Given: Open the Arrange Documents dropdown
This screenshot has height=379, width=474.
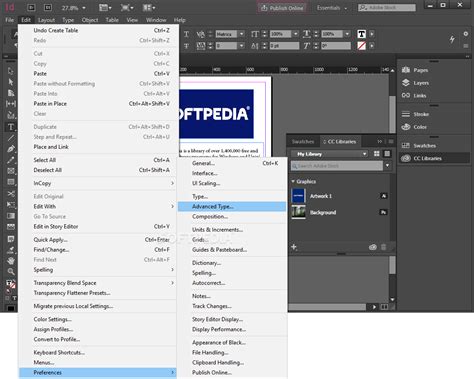Looking at the screenshot, I should coord(149,8).
